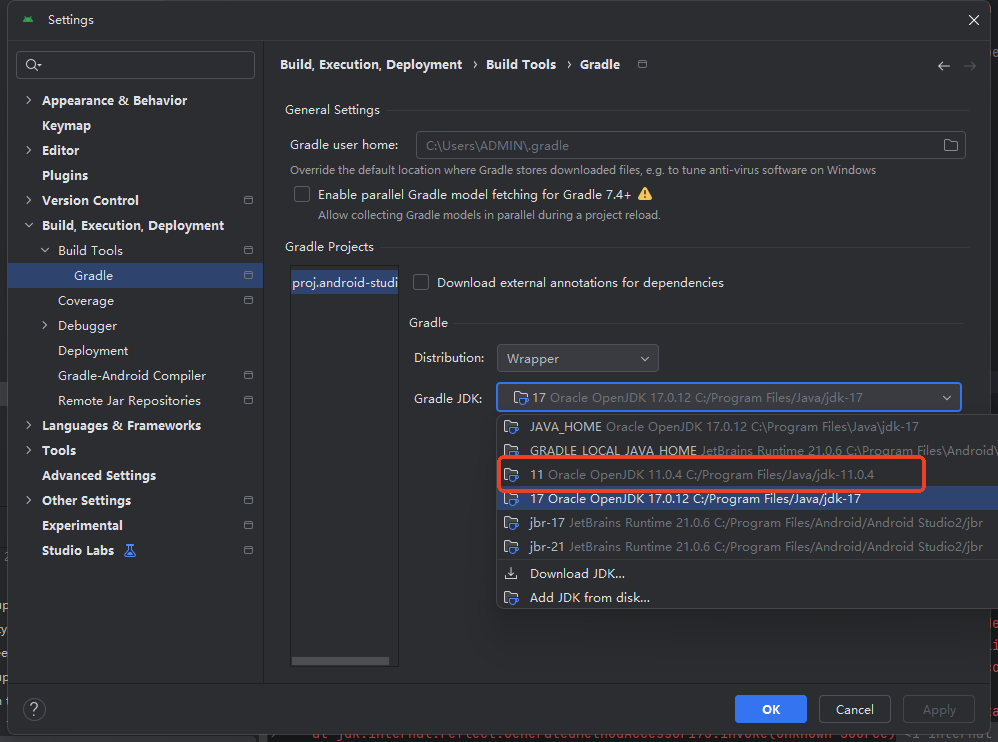Expand Appearance & Behavior section
The width and height of the screenshot is (998, 742).
tap(29, 101)
